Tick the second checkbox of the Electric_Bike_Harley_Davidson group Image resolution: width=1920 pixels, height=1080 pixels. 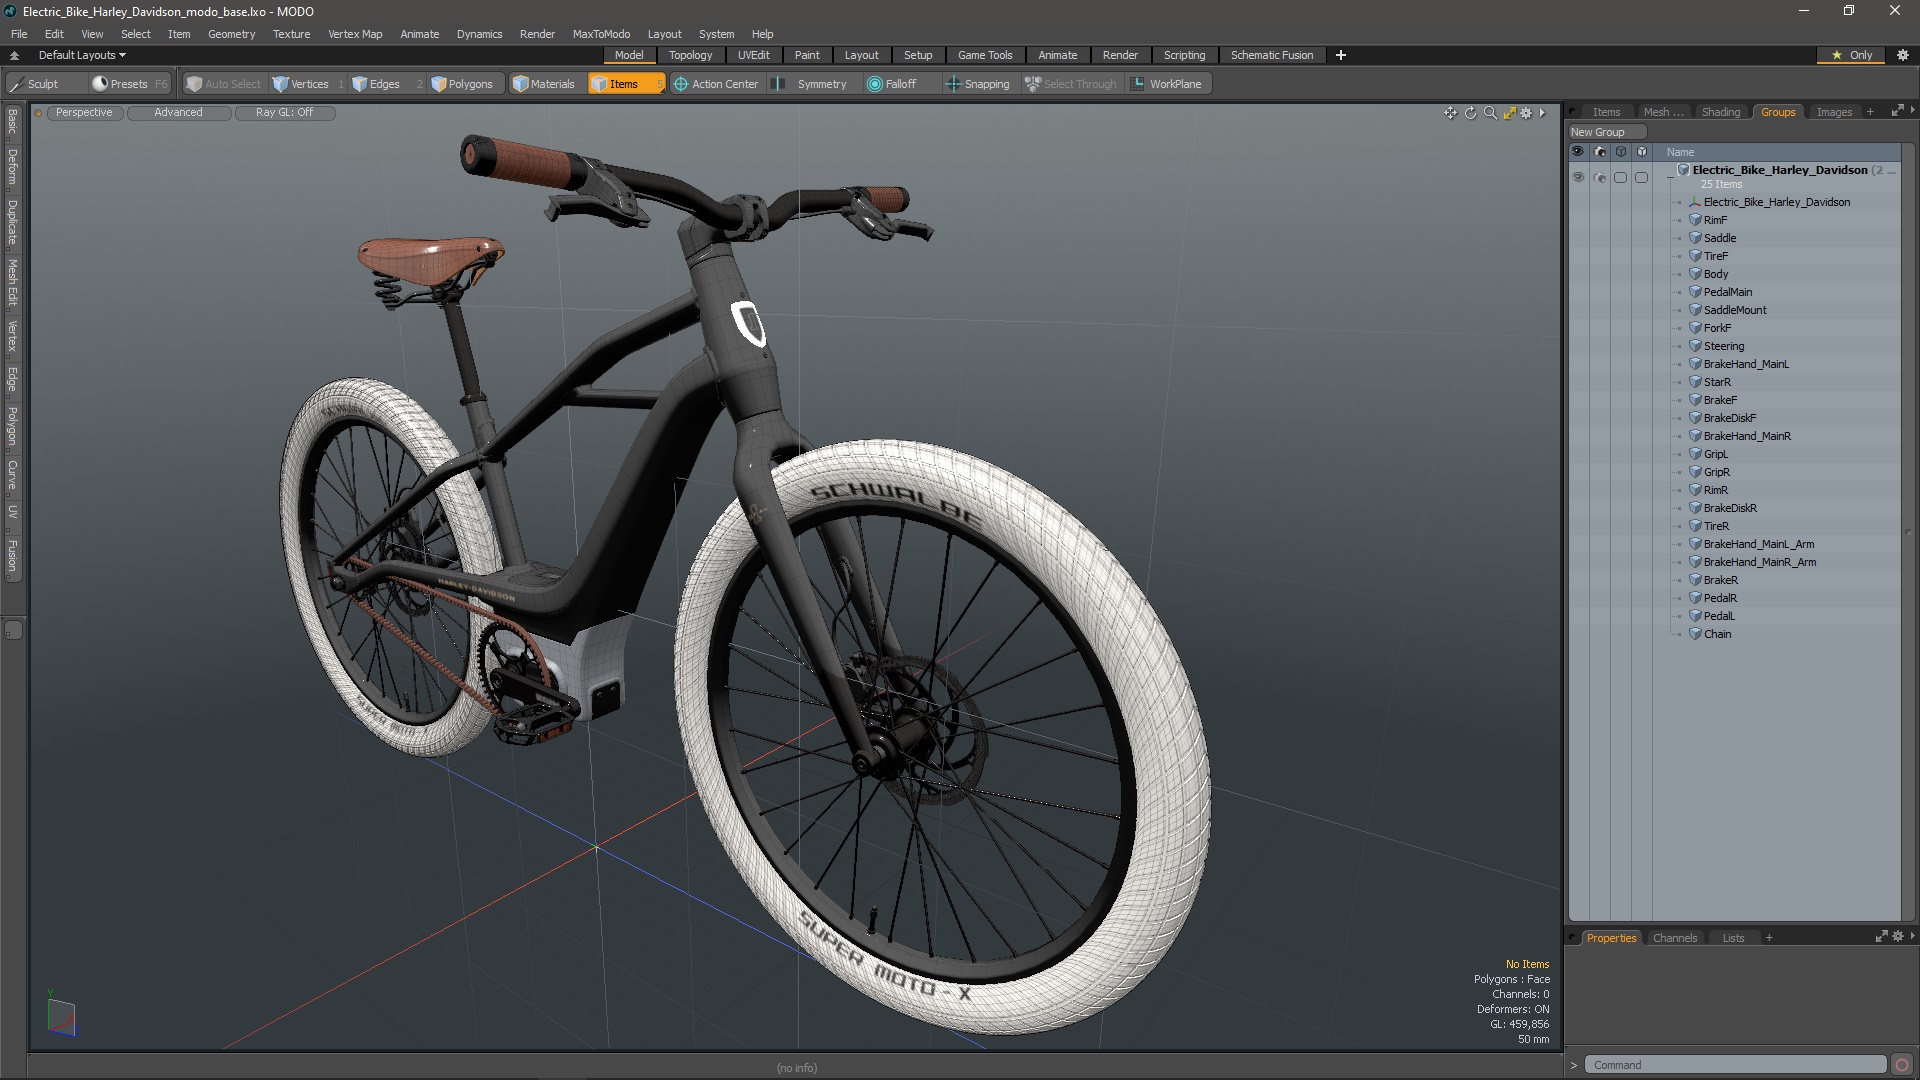click(x=1641, y=177)
